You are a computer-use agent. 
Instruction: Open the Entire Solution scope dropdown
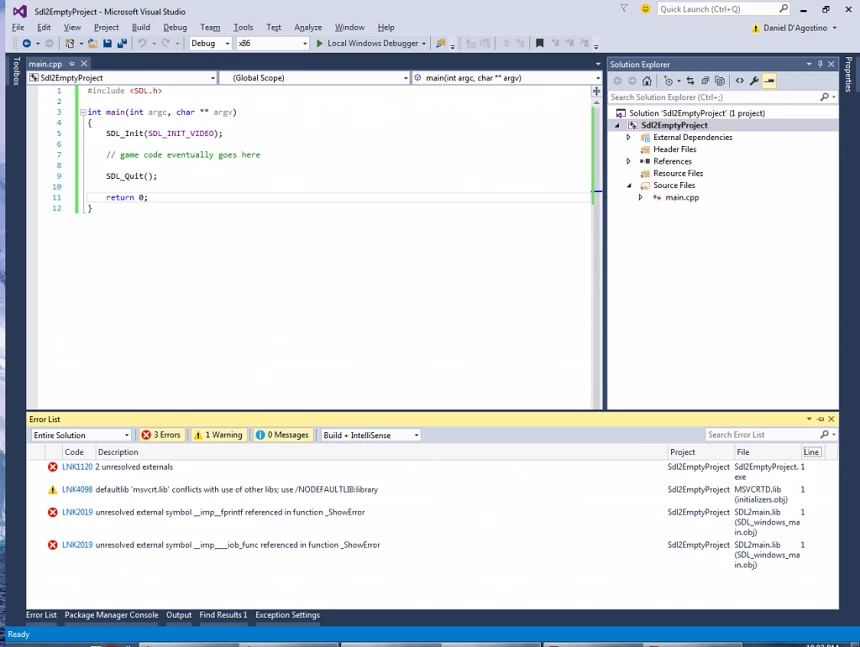point(81,435)
